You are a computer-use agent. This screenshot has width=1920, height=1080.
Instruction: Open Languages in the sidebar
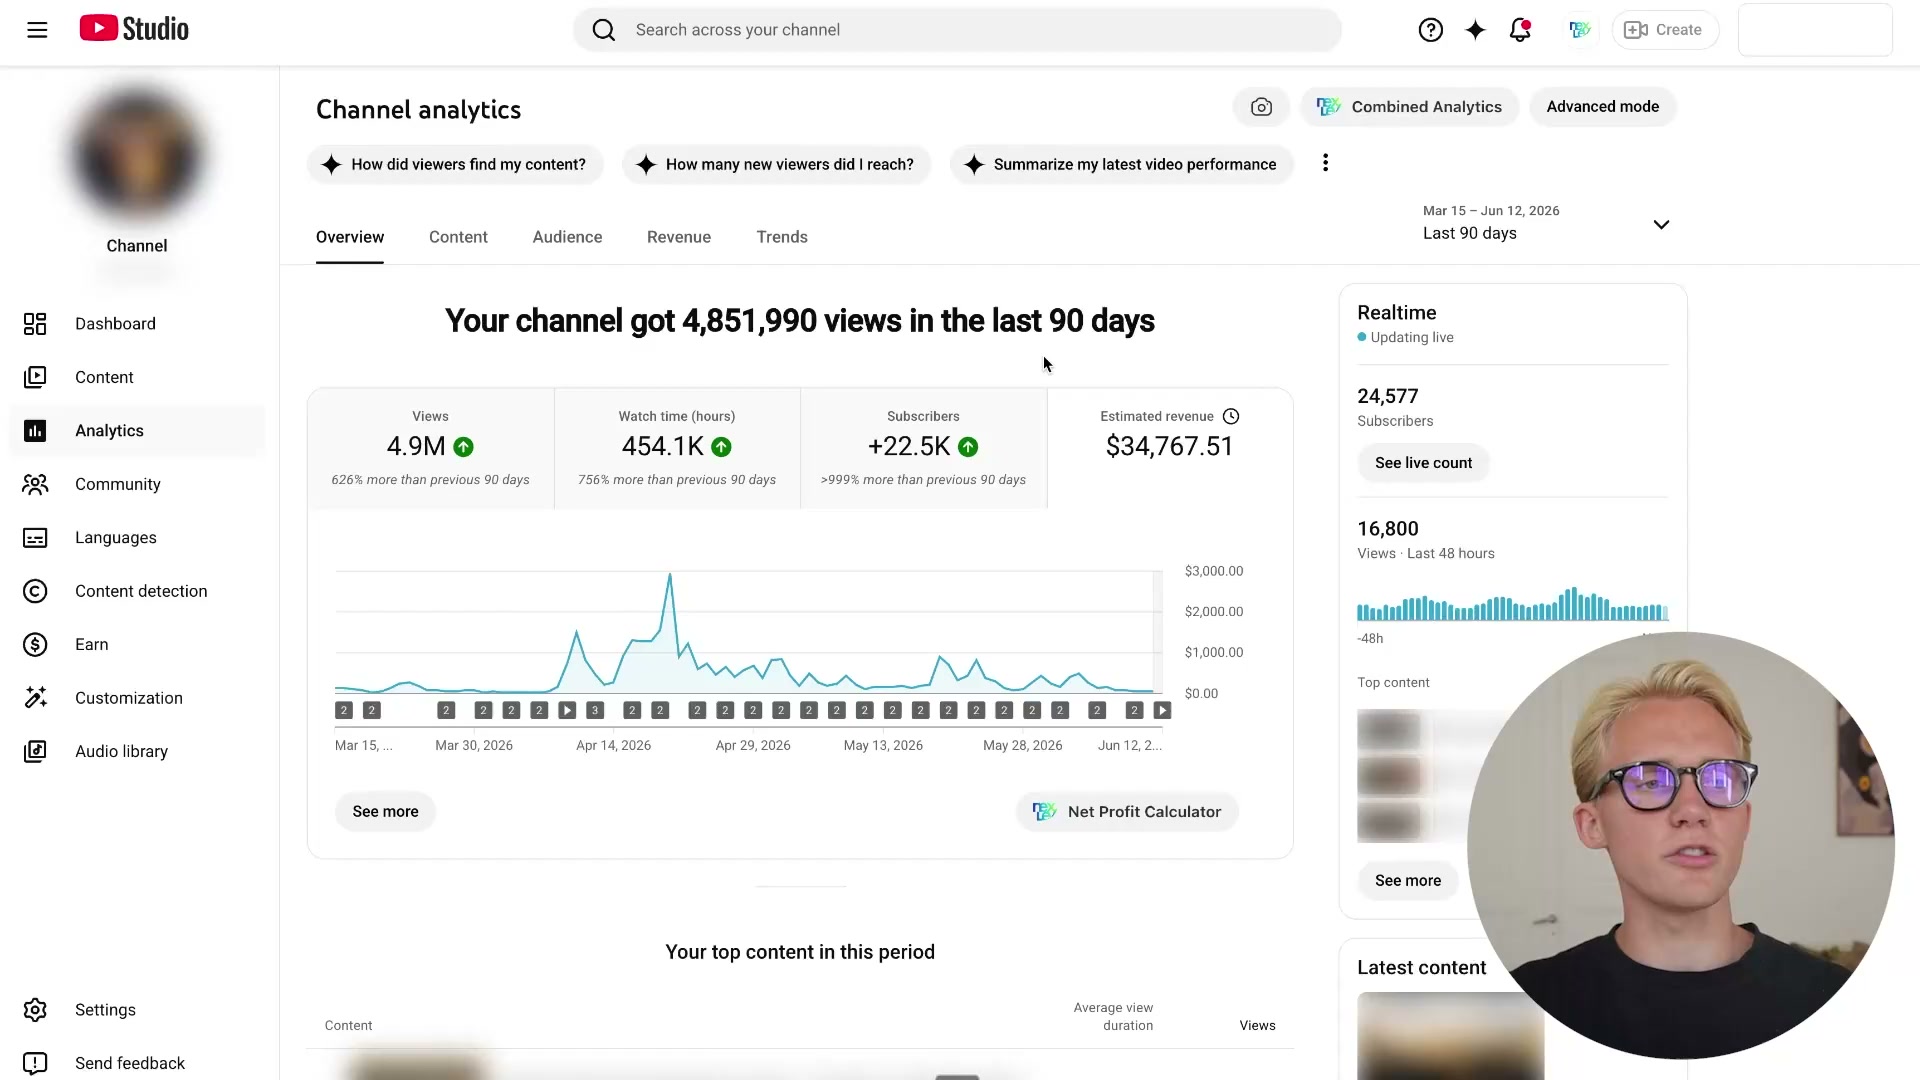[137, 538]
